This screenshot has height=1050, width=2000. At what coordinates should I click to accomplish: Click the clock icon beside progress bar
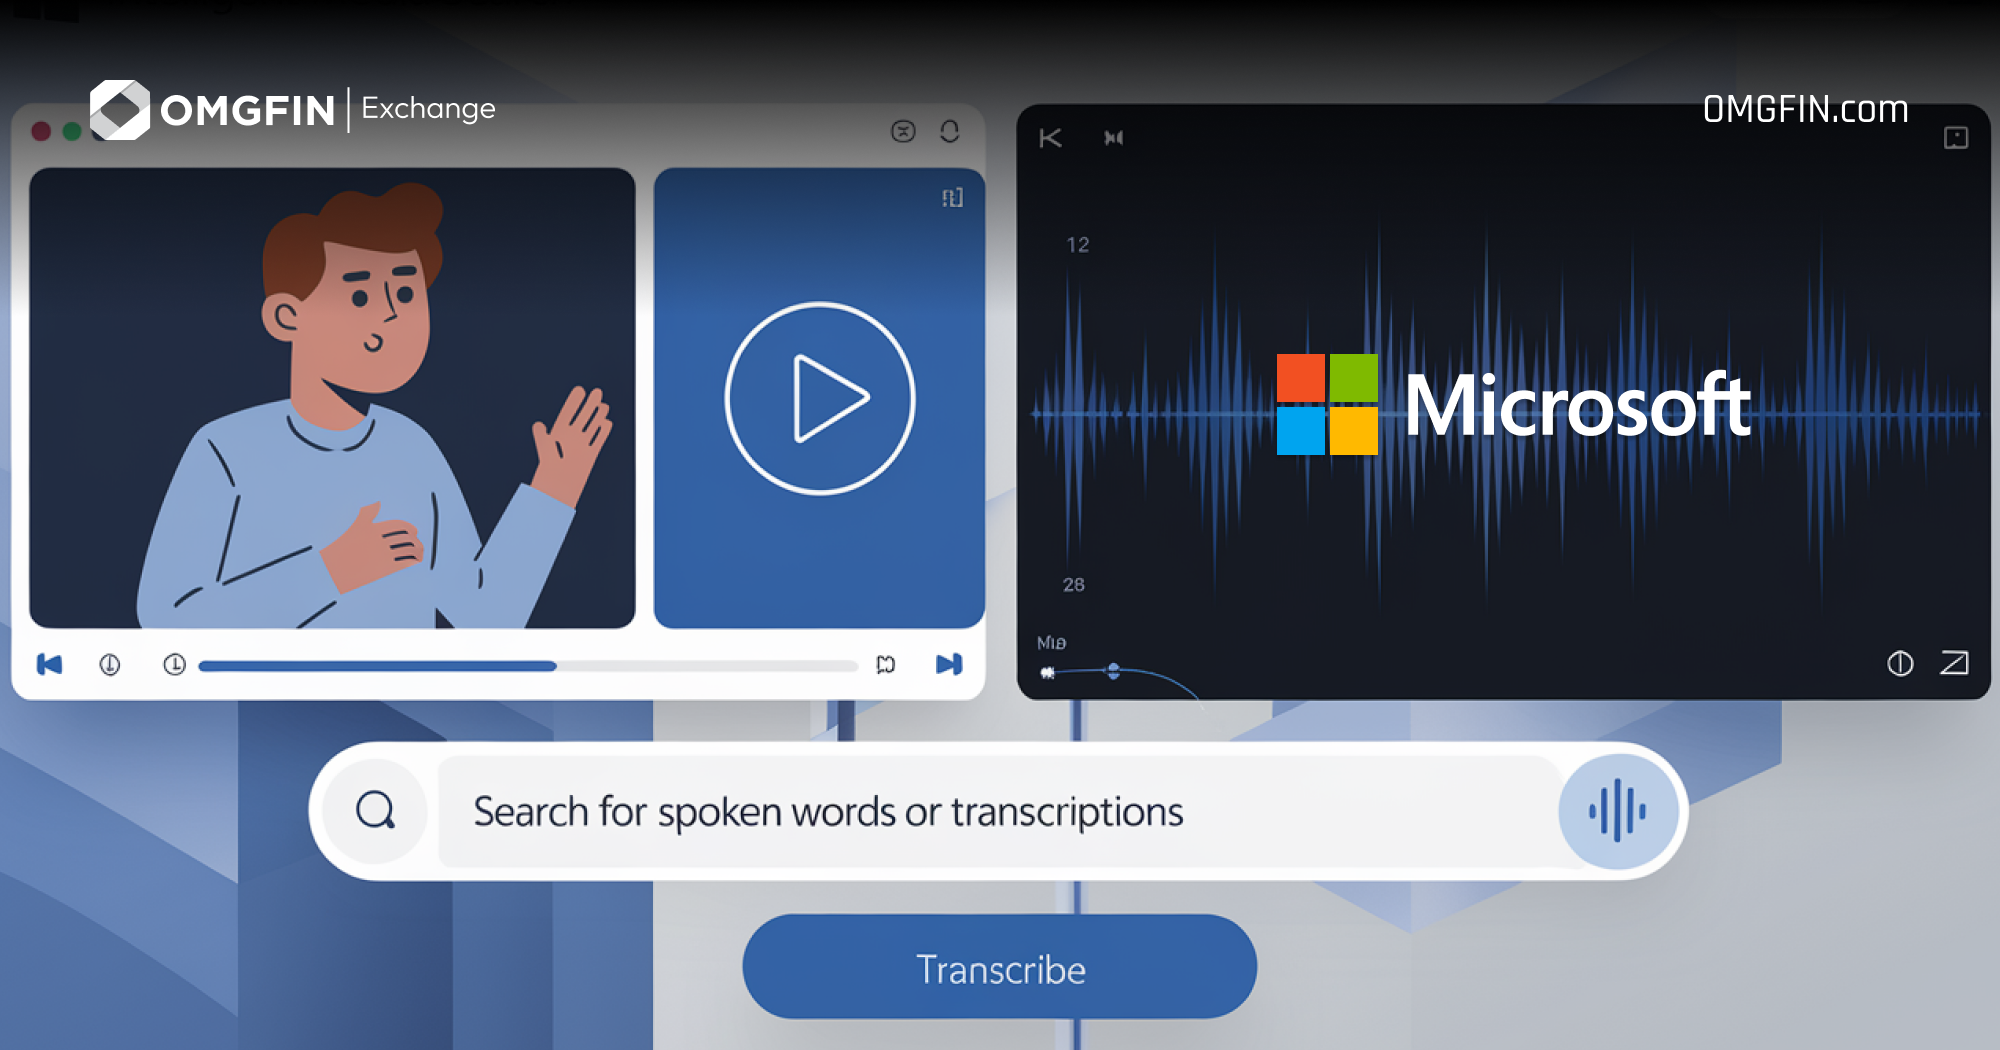pos(174,664)
